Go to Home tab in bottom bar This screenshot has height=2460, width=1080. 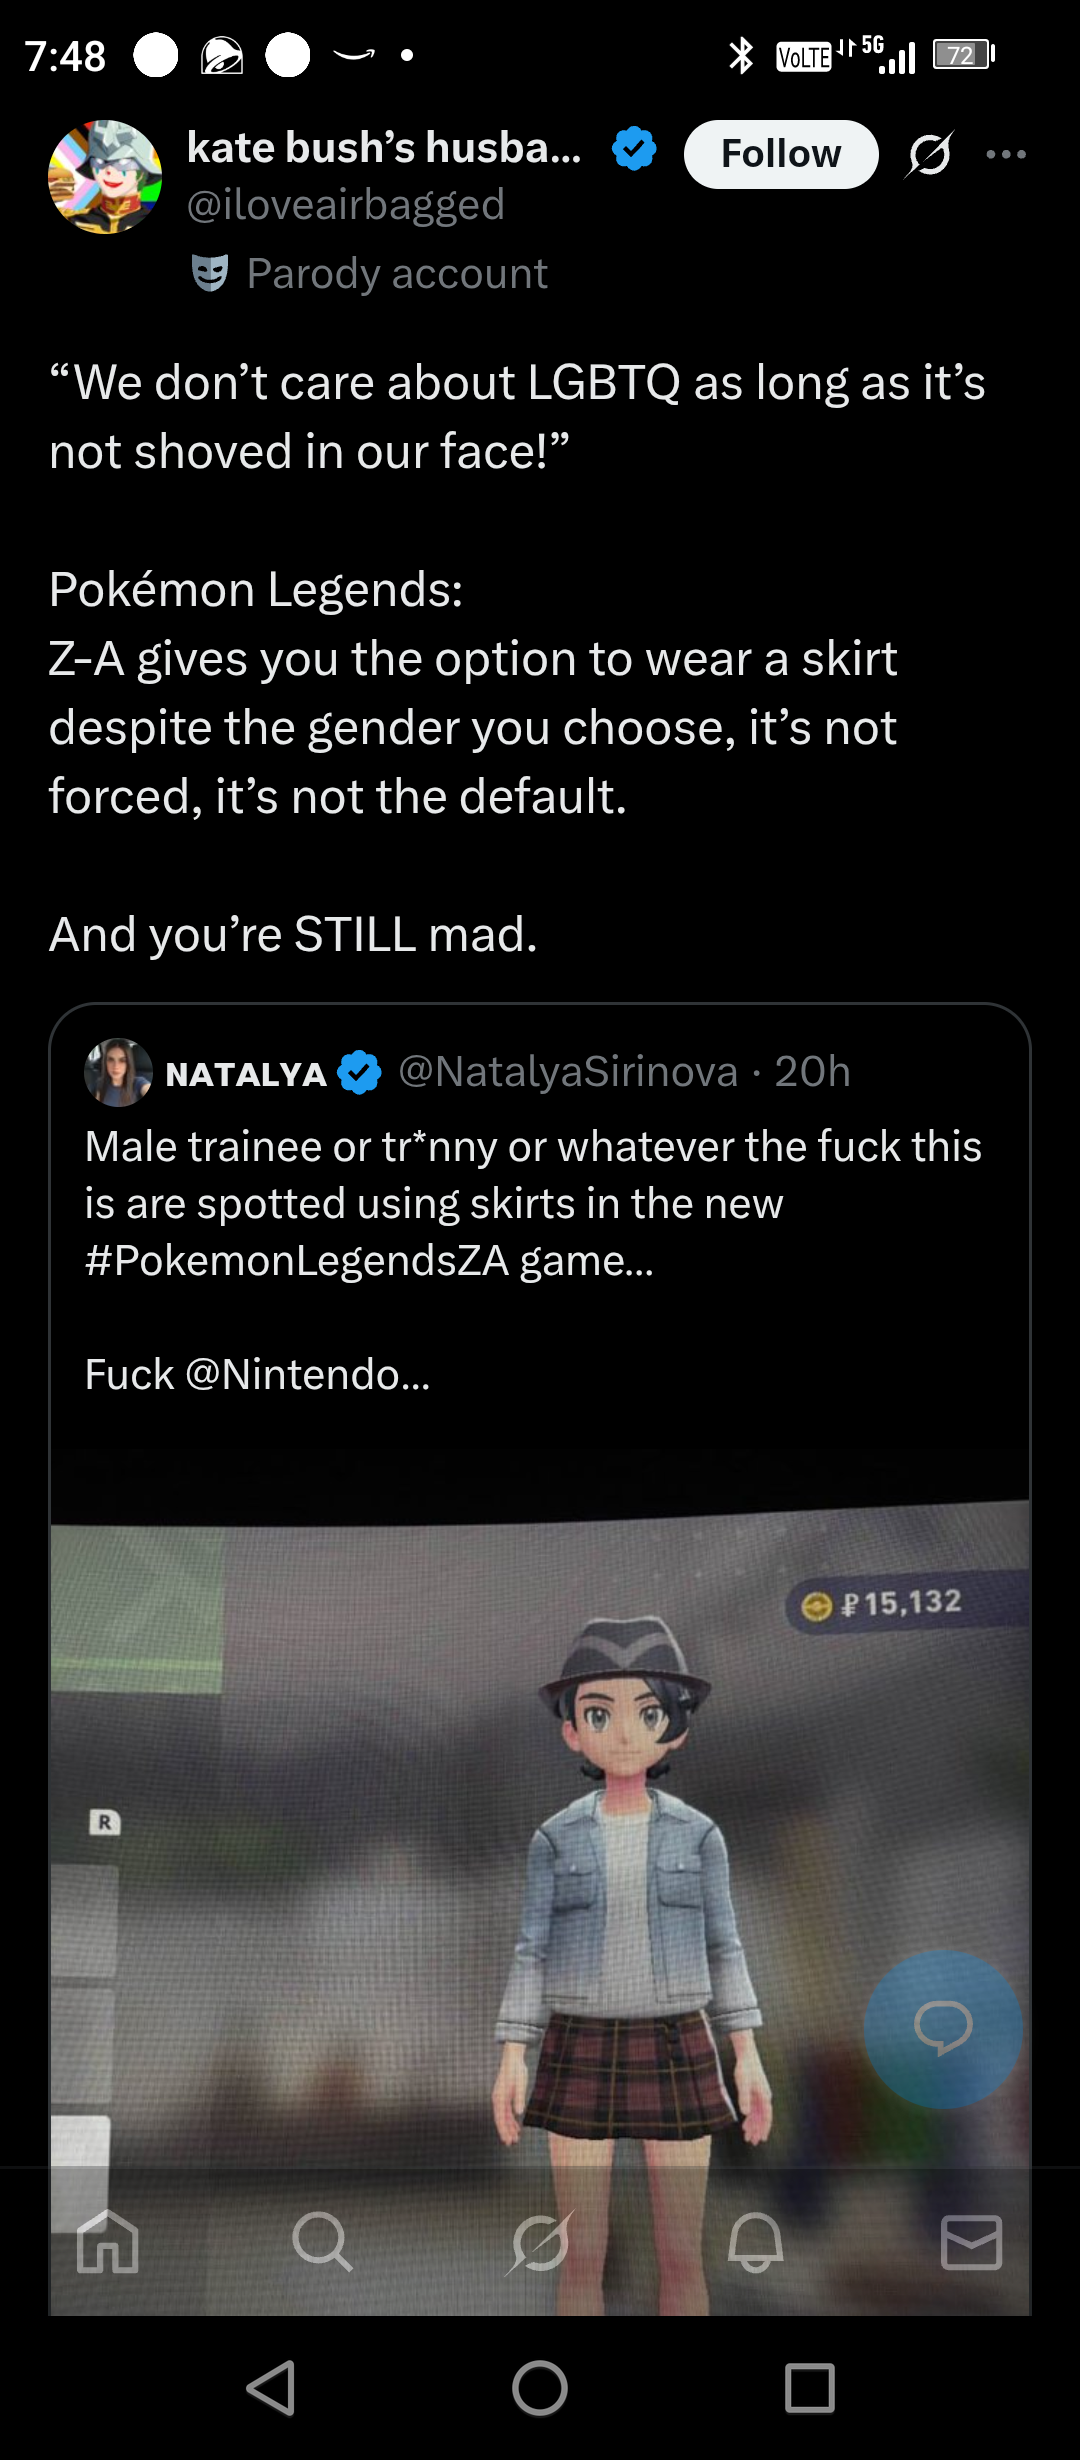(x=108, y=2241)
